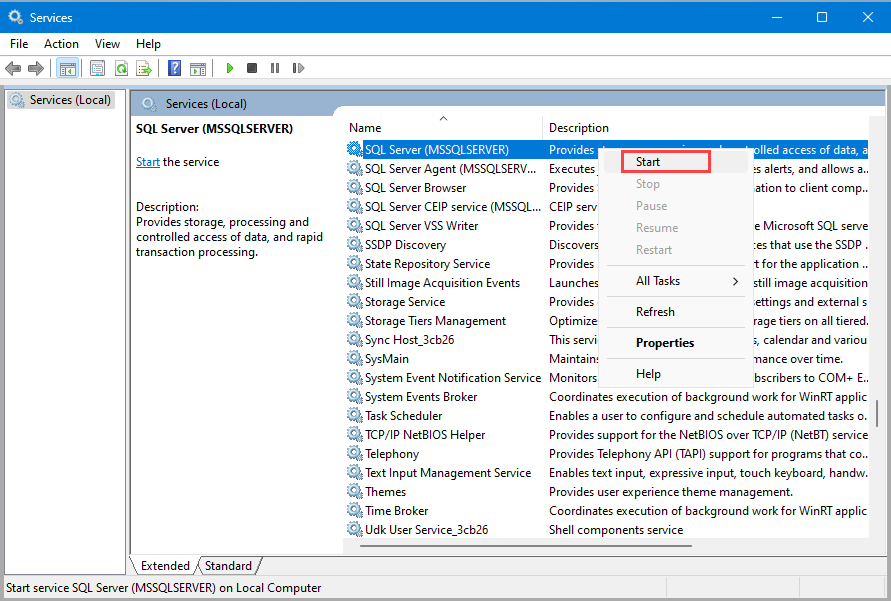Select Properties in the context menu
The width and height of the screenshot is (891, 601).
pos(665,343)
